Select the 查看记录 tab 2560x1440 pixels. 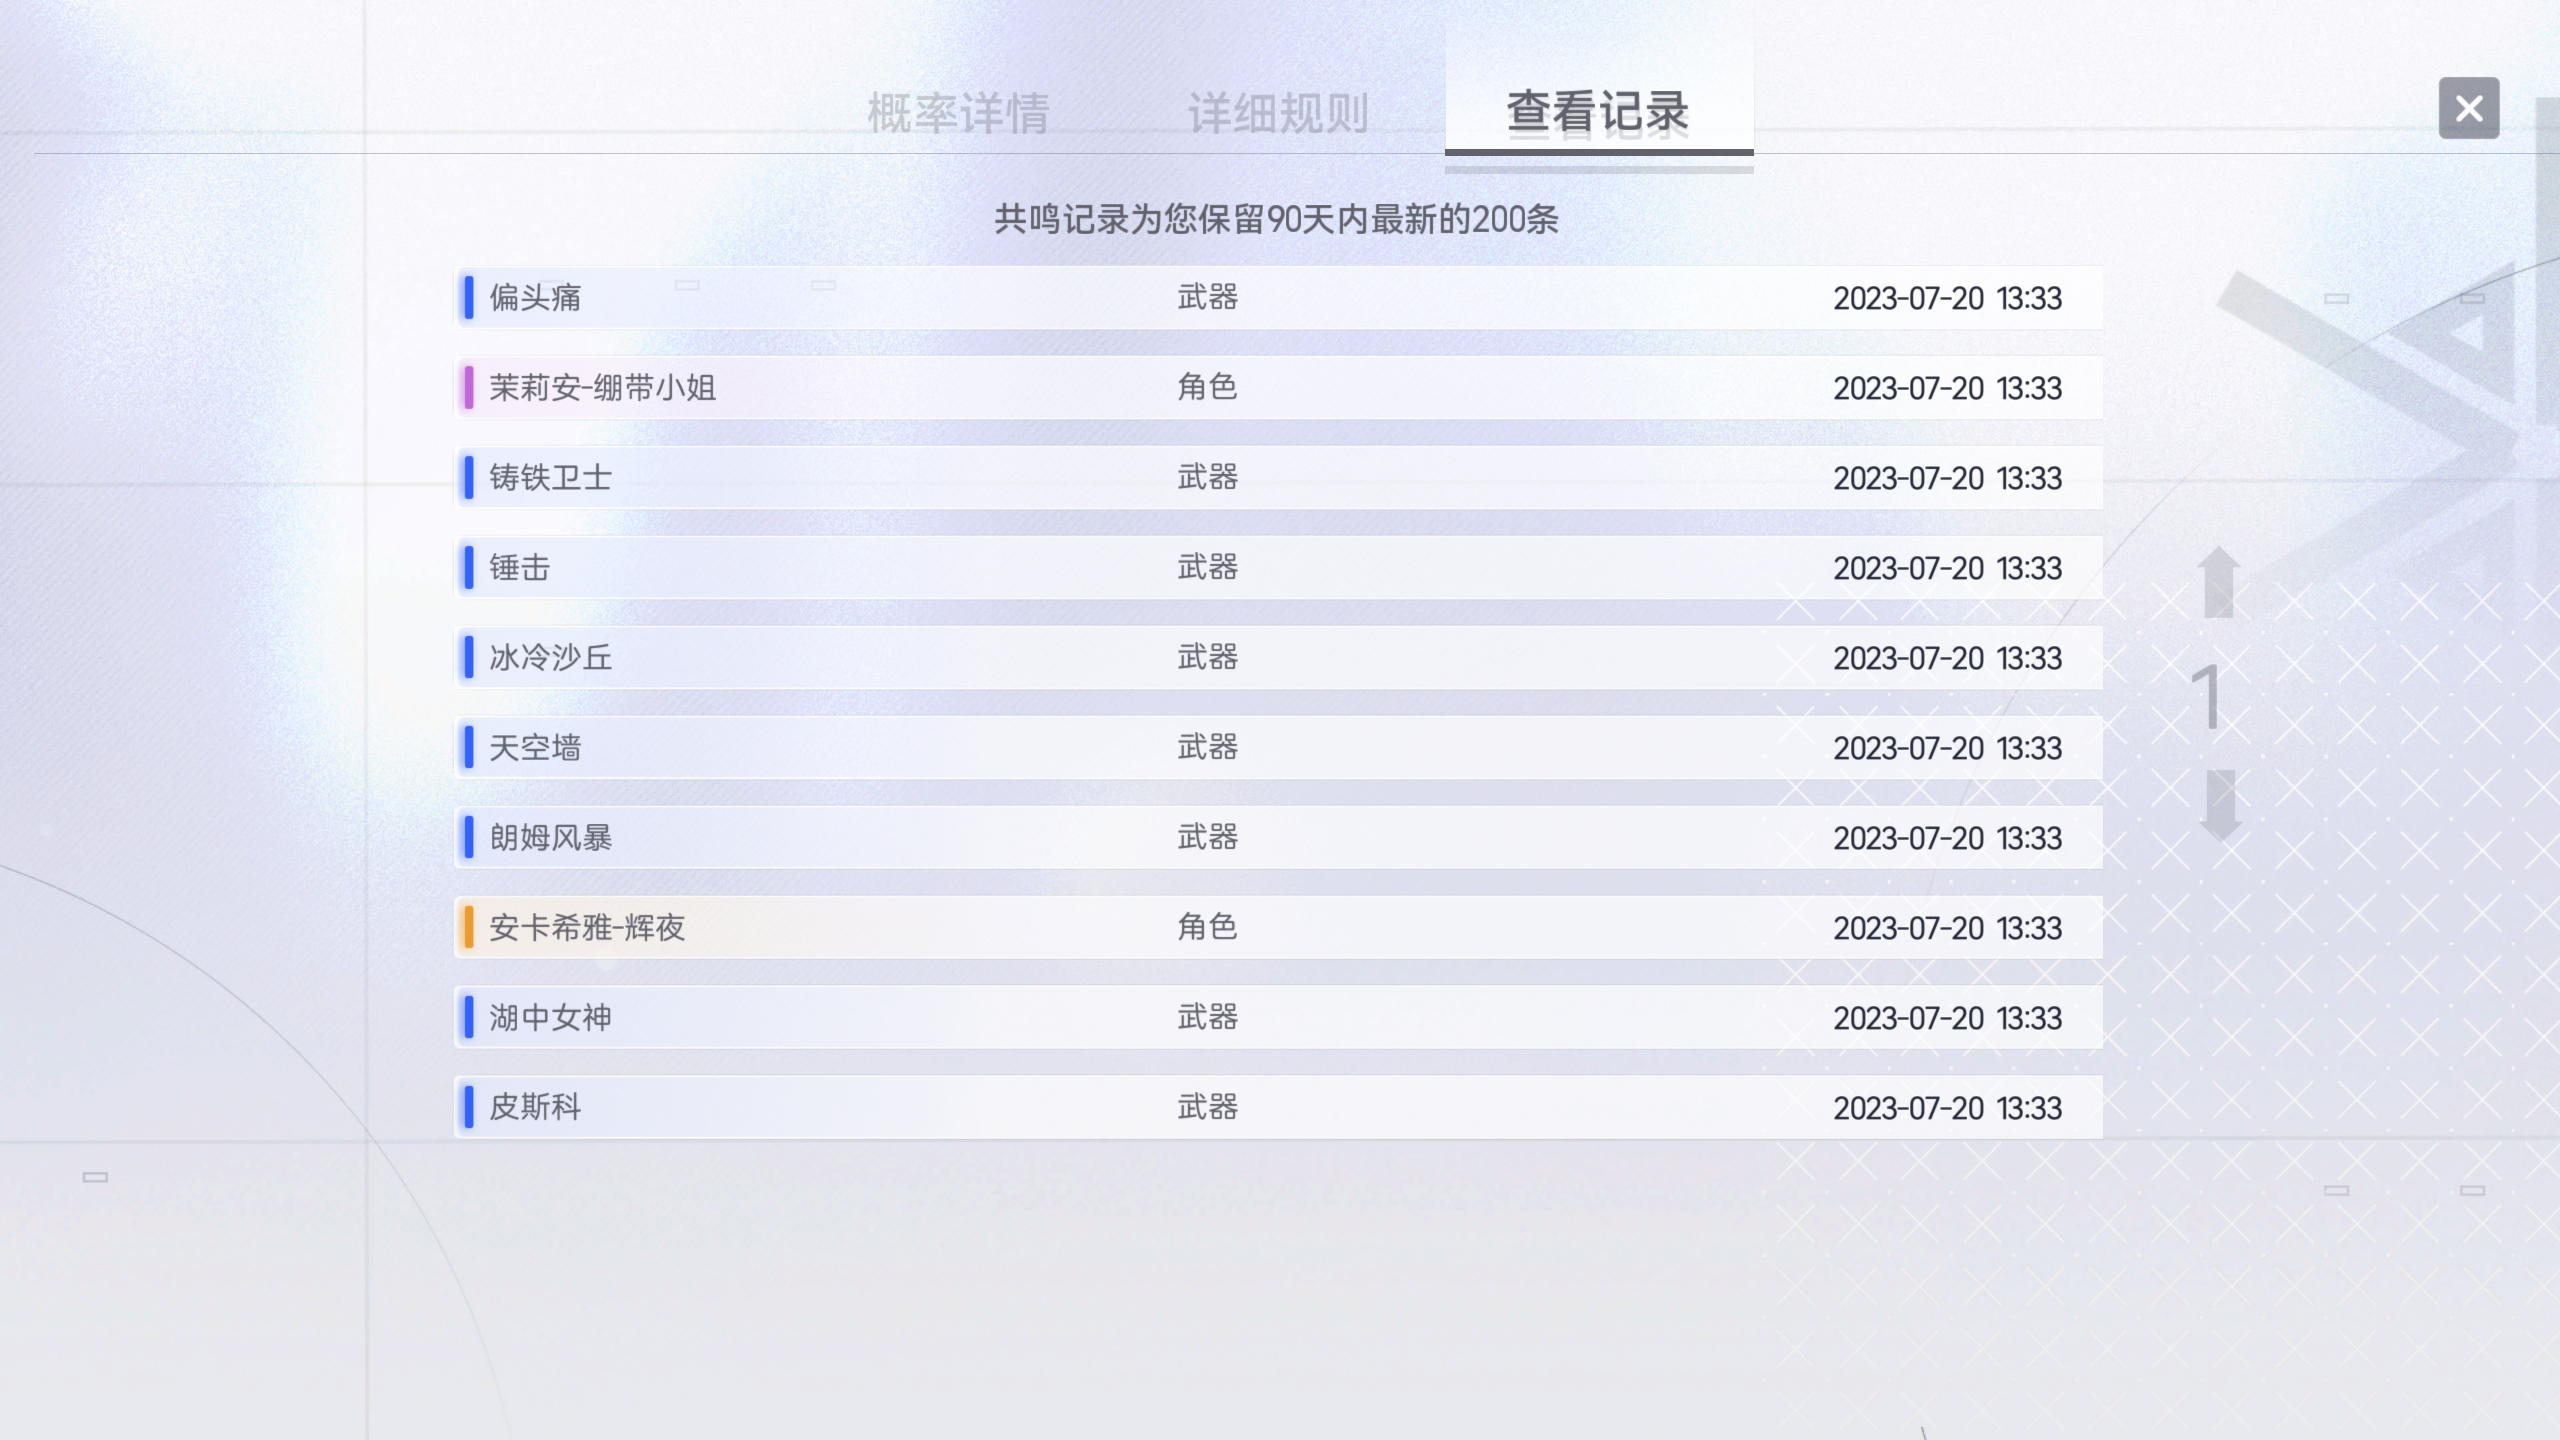pyautogui.click(x=1598, y=111)
